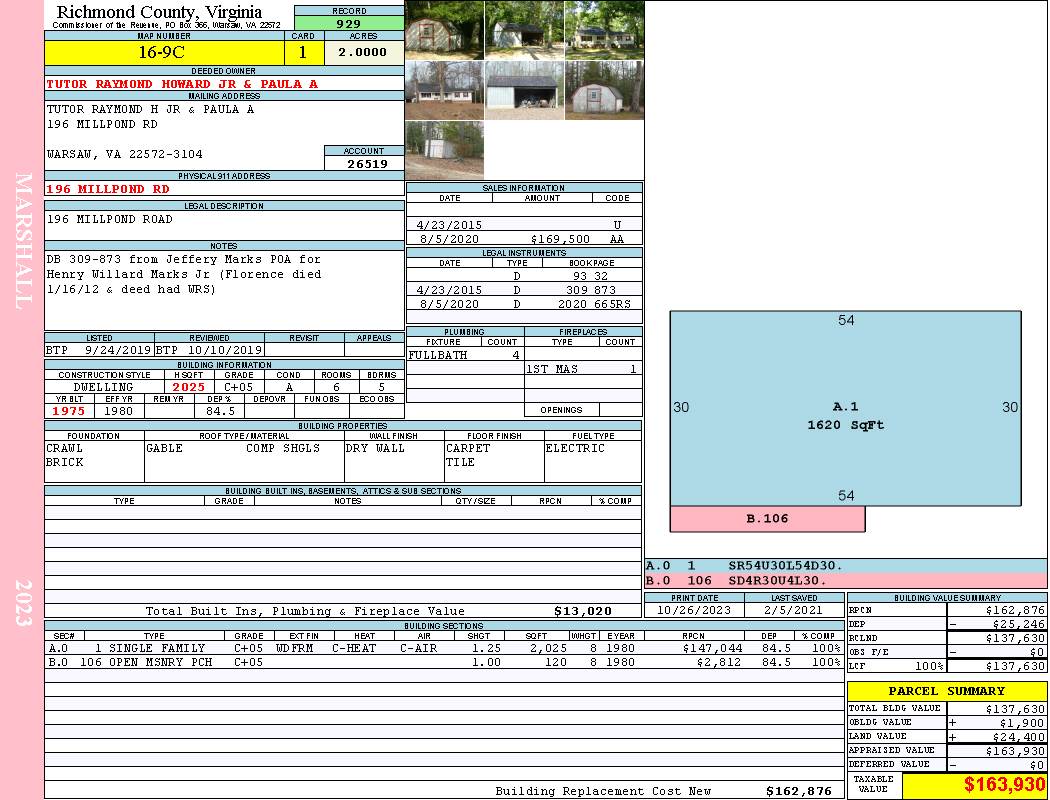This screenshot has height=800, width=1050.
Task: View barn-style shed photo under leafy trees
Action: point(444,30)
